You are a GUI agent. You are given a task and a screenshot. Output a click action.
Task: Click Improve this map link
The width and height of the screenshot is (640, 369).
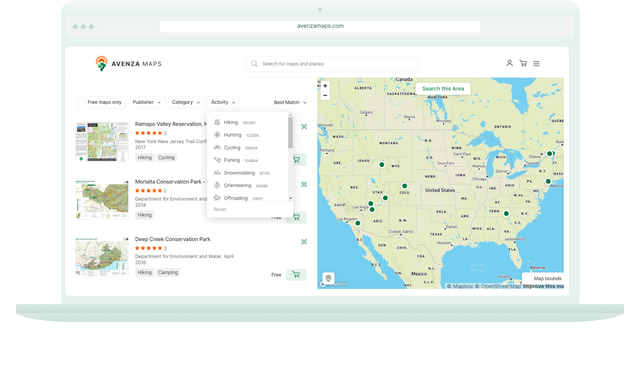point(543,287)
